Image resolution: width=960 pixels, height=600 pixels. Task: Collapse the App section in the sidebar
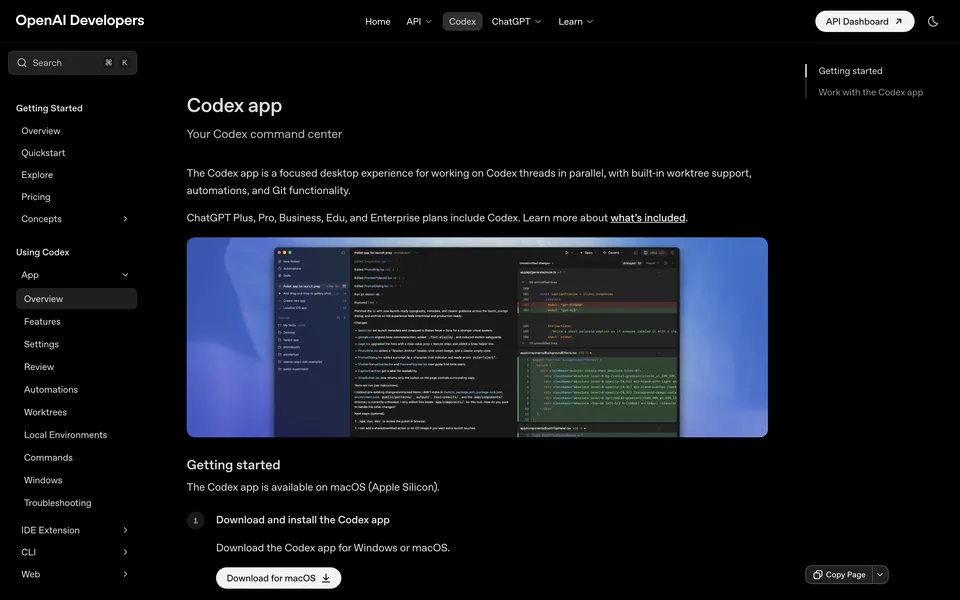coord(124,273)
